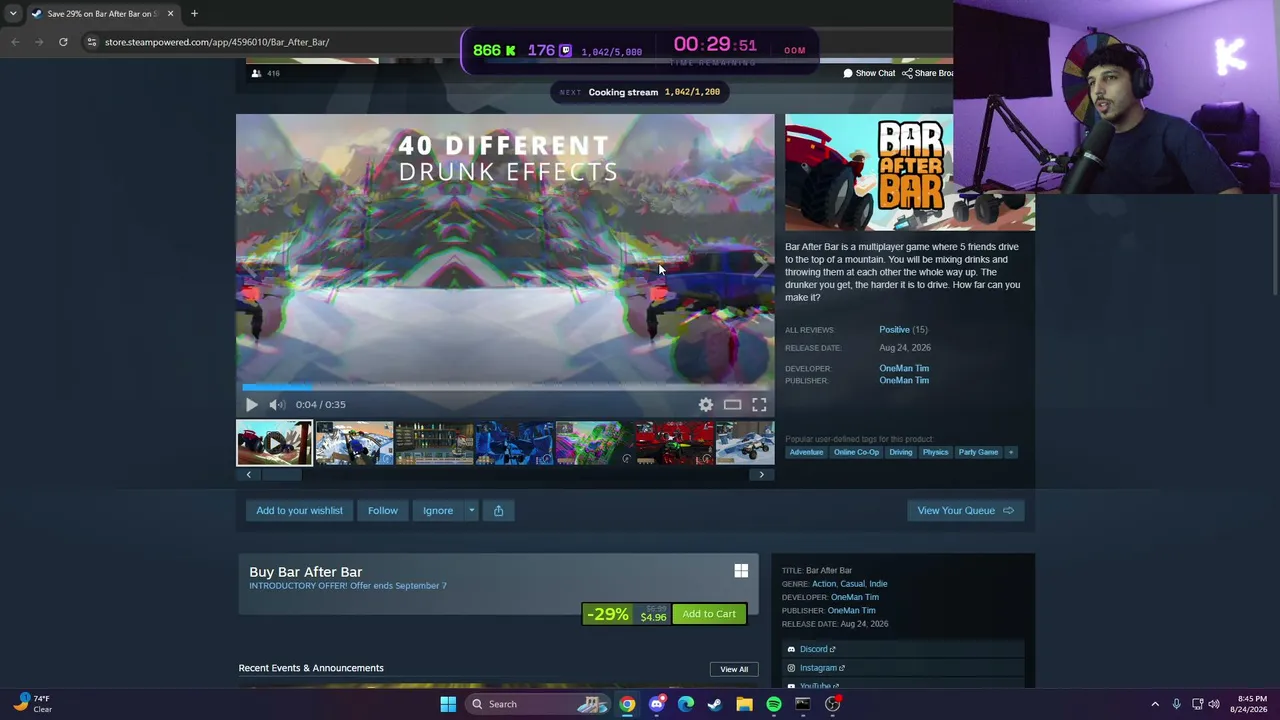
Task: Open developer OneMan Tim link near reviews
Action: tap(904, 368)
